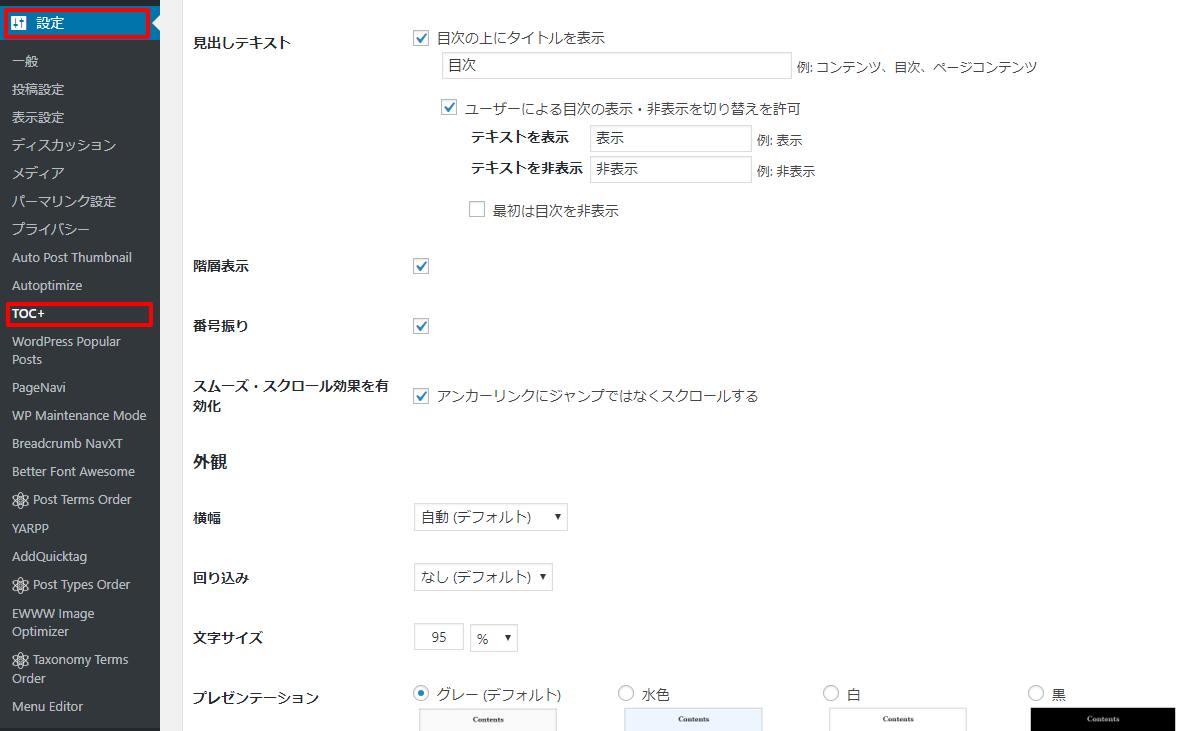Toggle the 階層表示 checkbox
Screen dimensions: 1197x731
[x=421, y=266]
